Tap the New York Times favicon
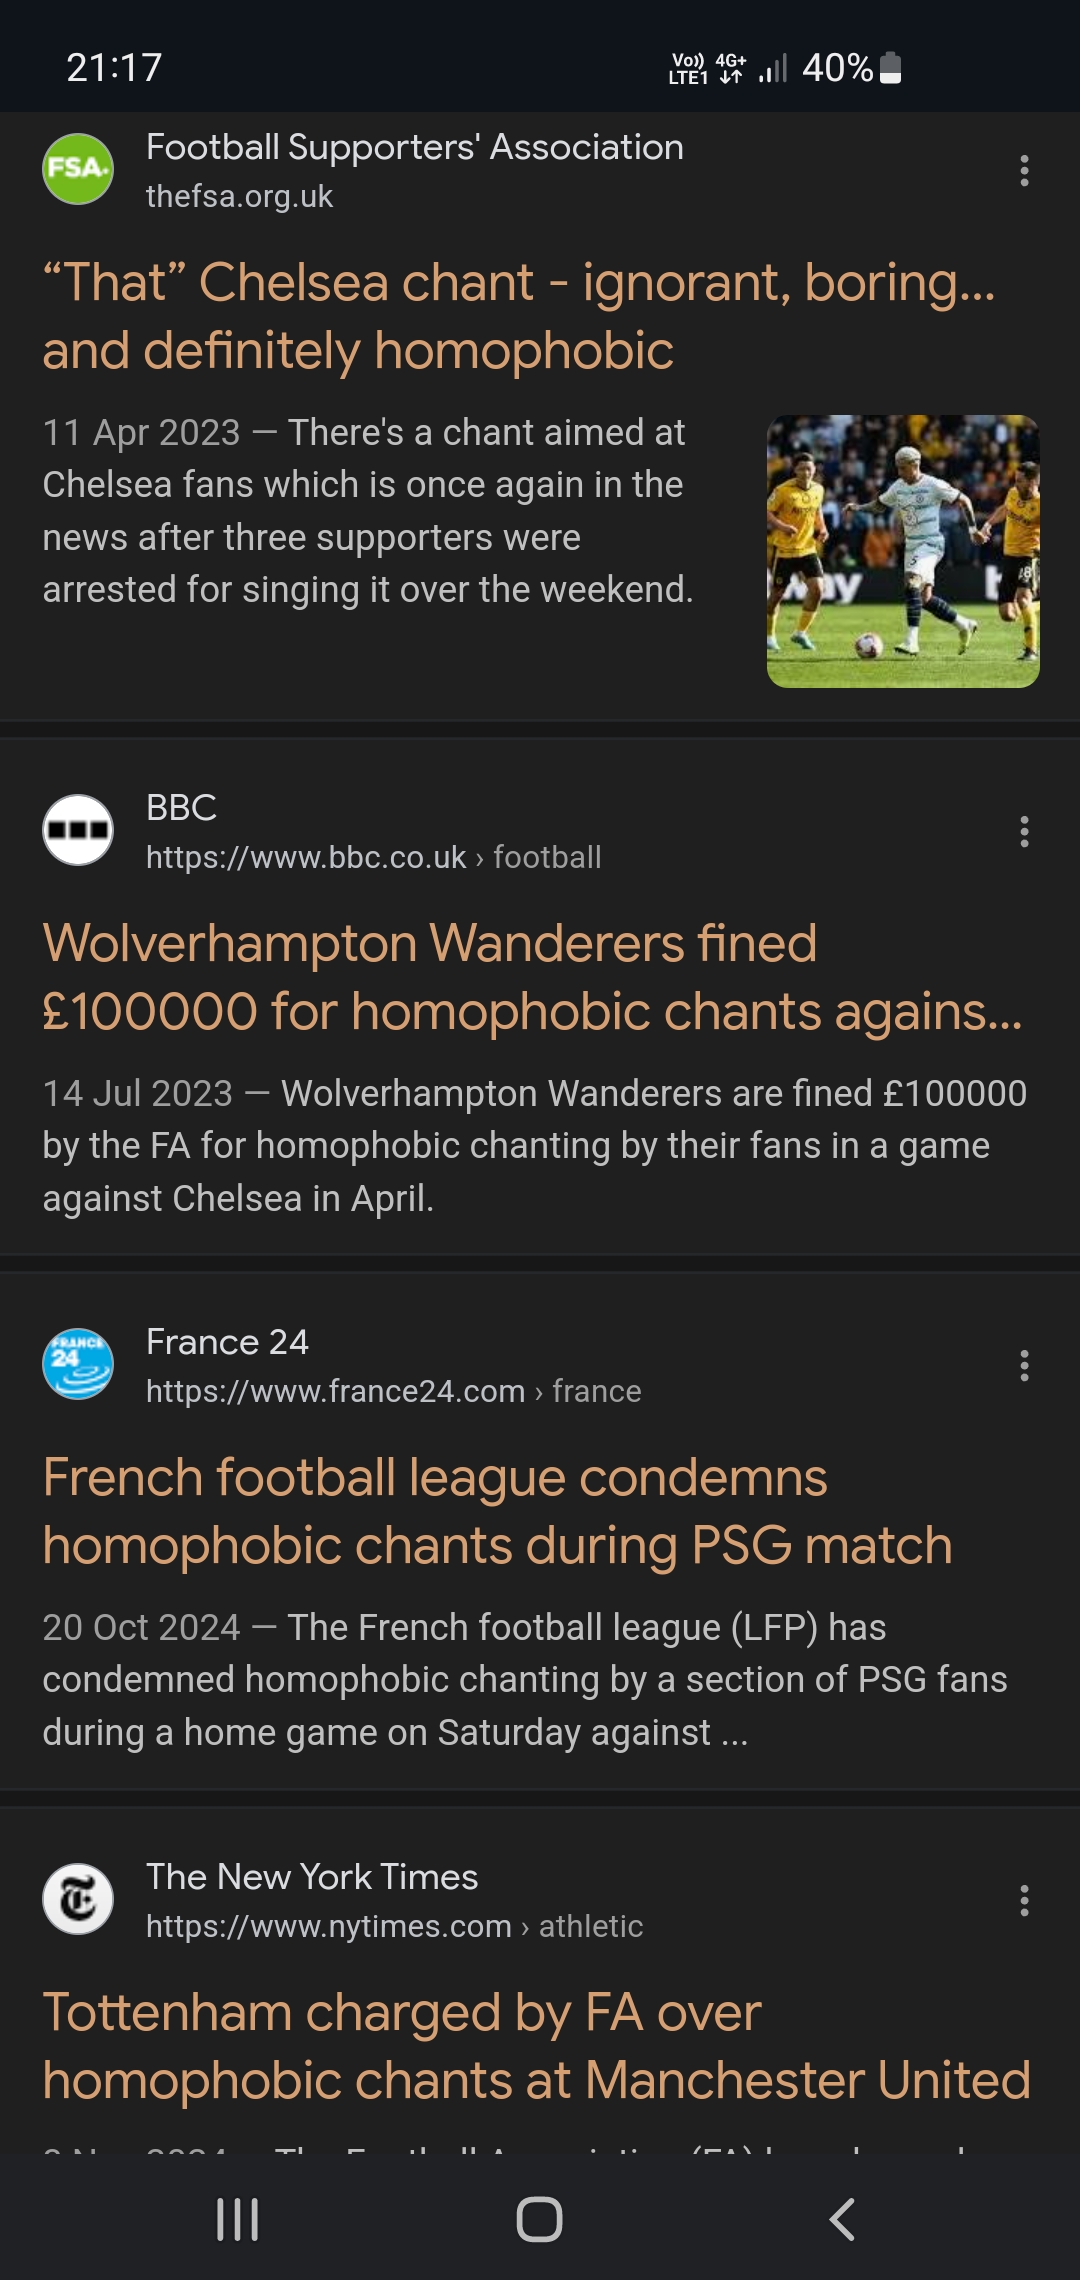 pyautogui.click(x=78, y=1899)
